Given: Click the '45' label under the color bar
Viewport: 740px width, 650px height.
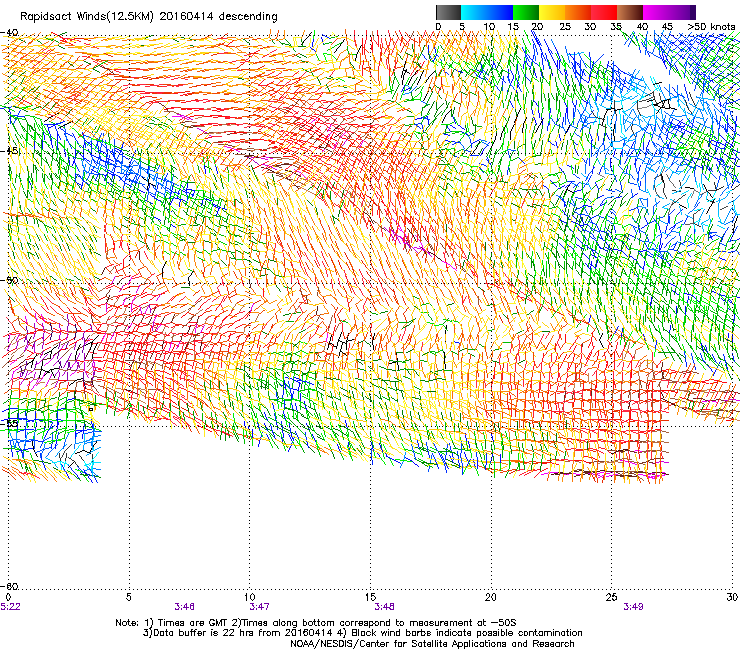Looking at the screenshot, I should (667, 27).
